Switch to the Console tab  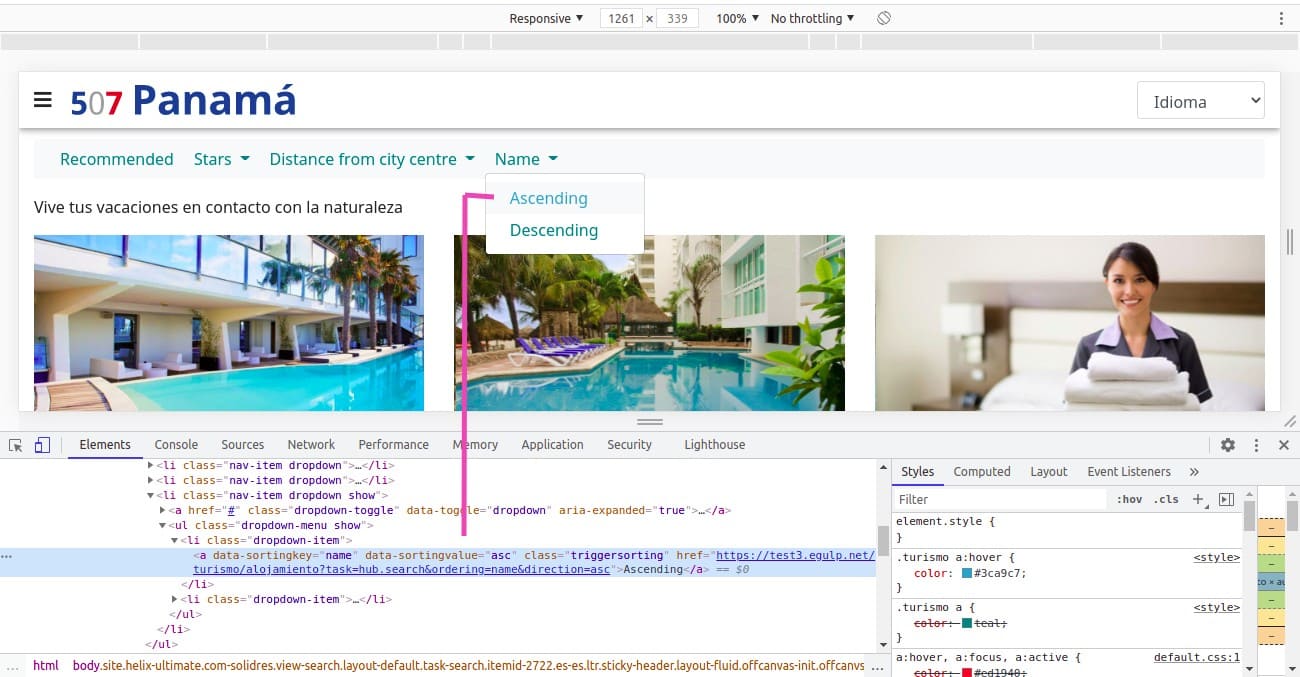click(x=176, y=445)
